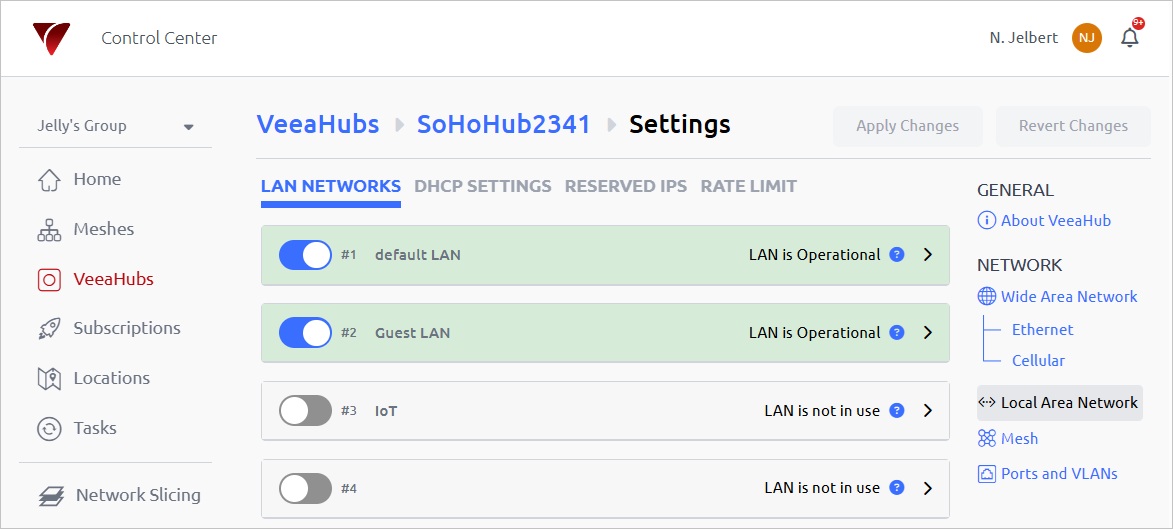The height and width of the screenshot is (529, 1173).
Task: Go to SoHoHub2341 breadcrumb link
Action: pyautogui.click(x=503, y=124)
